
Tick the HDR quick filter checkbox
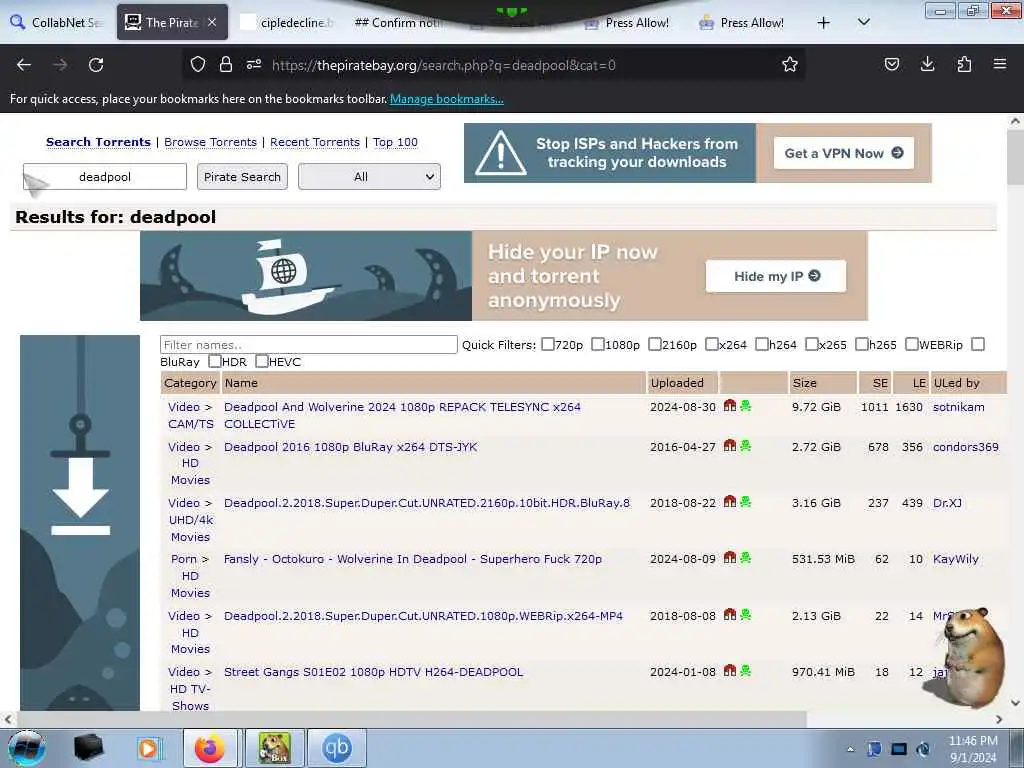click(x=214, y=361)
